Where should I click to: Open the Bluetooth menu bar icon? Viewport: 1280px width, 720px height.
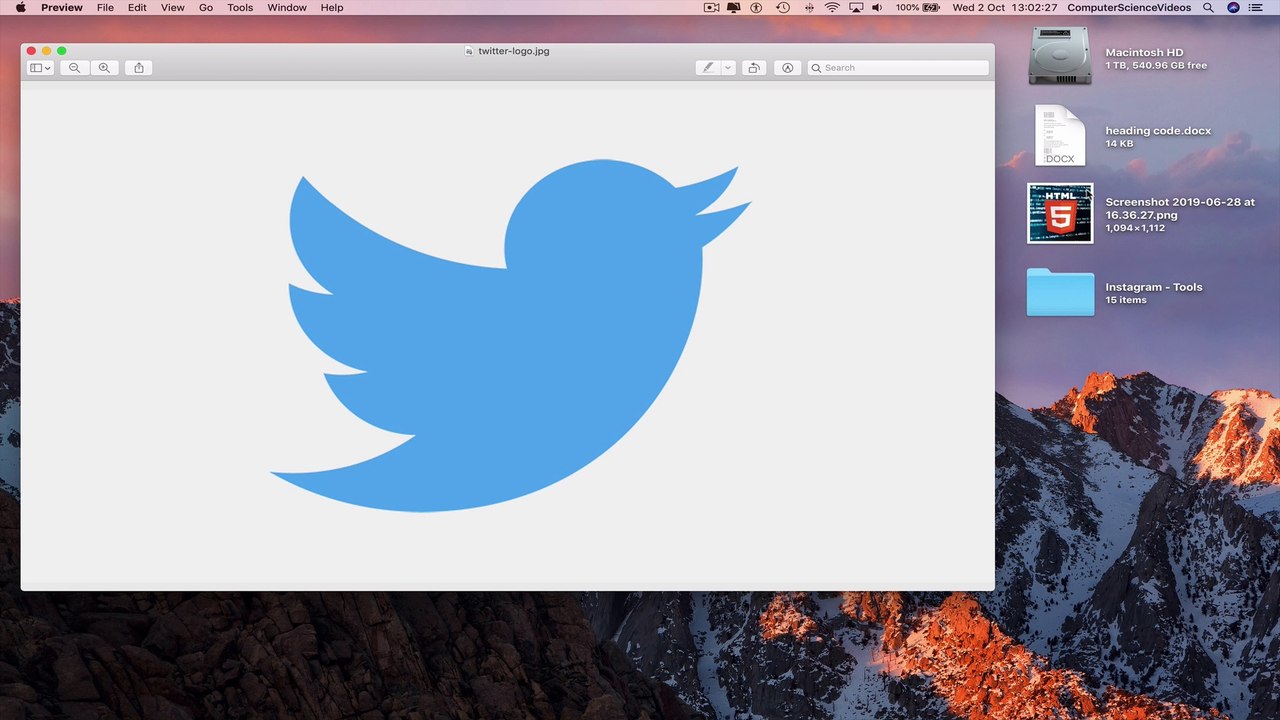pyautogui.click(x=809, y=7)
